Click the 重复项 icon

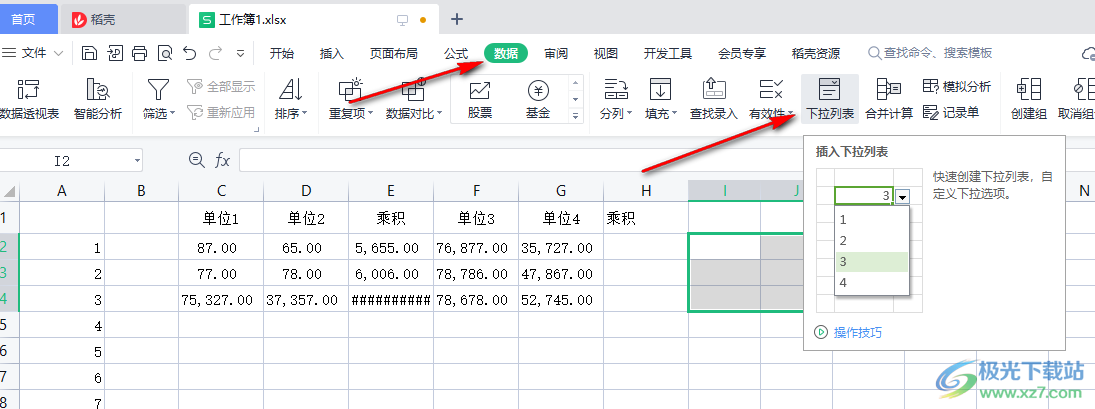(x=351, y=89)
